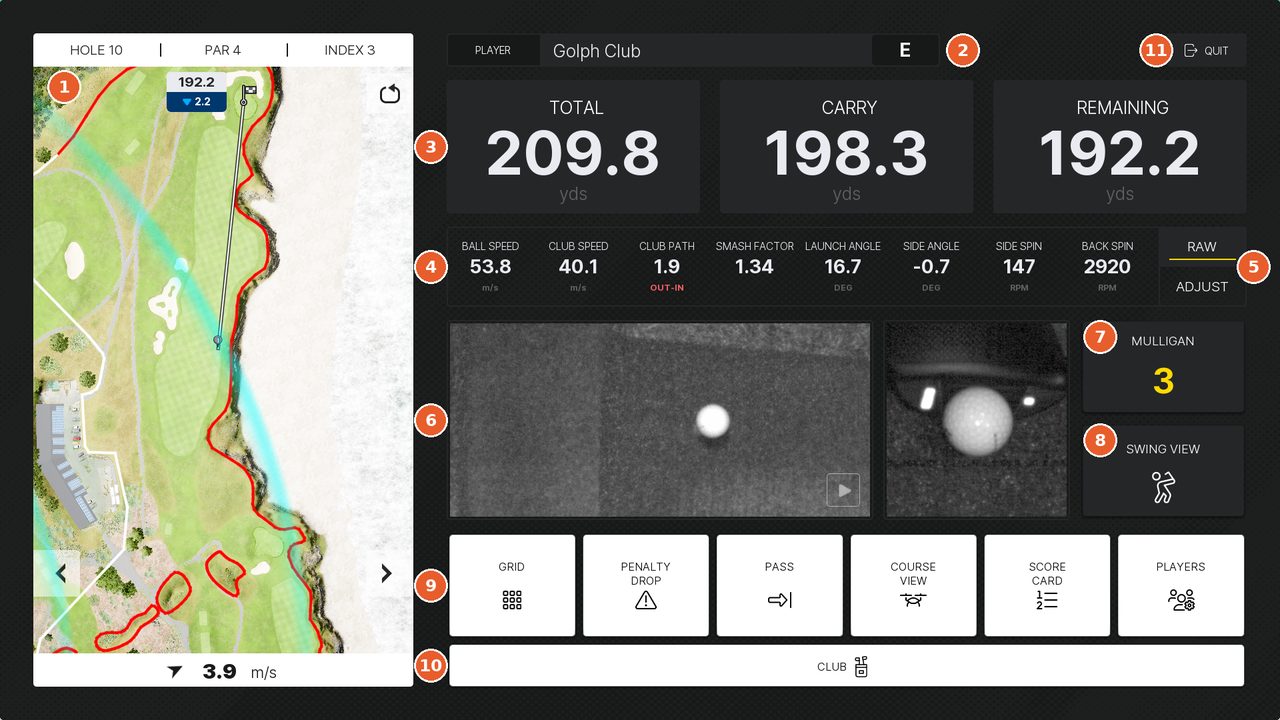Click the PAR 4 label
Image resolution: width=1280 pixels, height=720 pixels.
click(222, 50)
